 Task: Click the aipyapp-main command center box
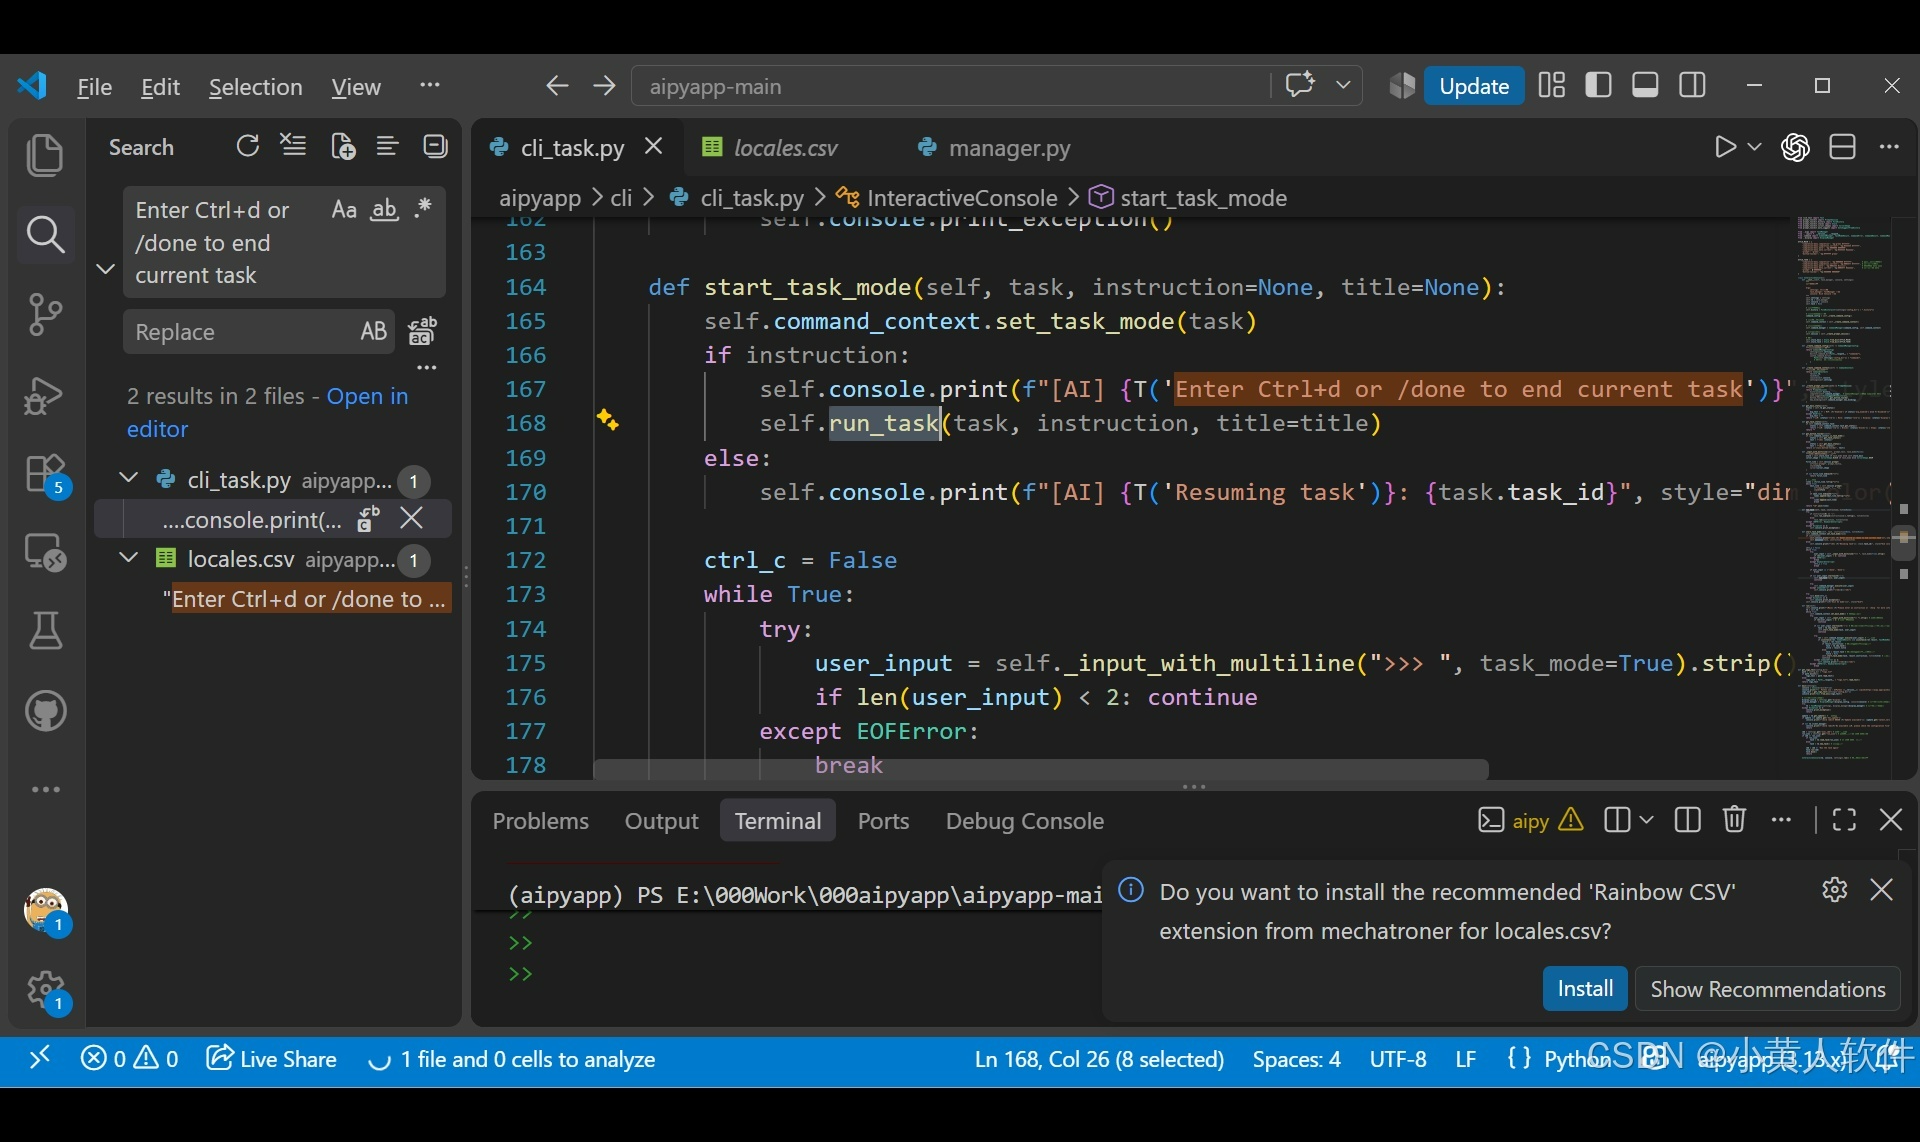point(950,86)
